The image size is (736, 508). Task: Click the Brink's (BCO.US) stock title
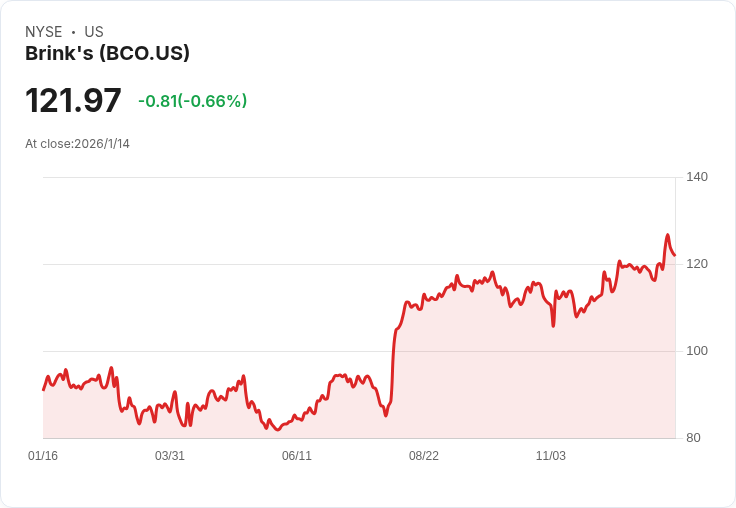pyautogui.click(x=107, y=54)
